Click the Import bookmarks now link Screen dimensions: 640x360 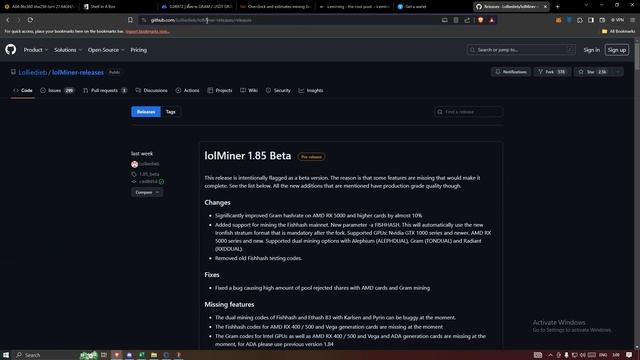coord(147,31)
